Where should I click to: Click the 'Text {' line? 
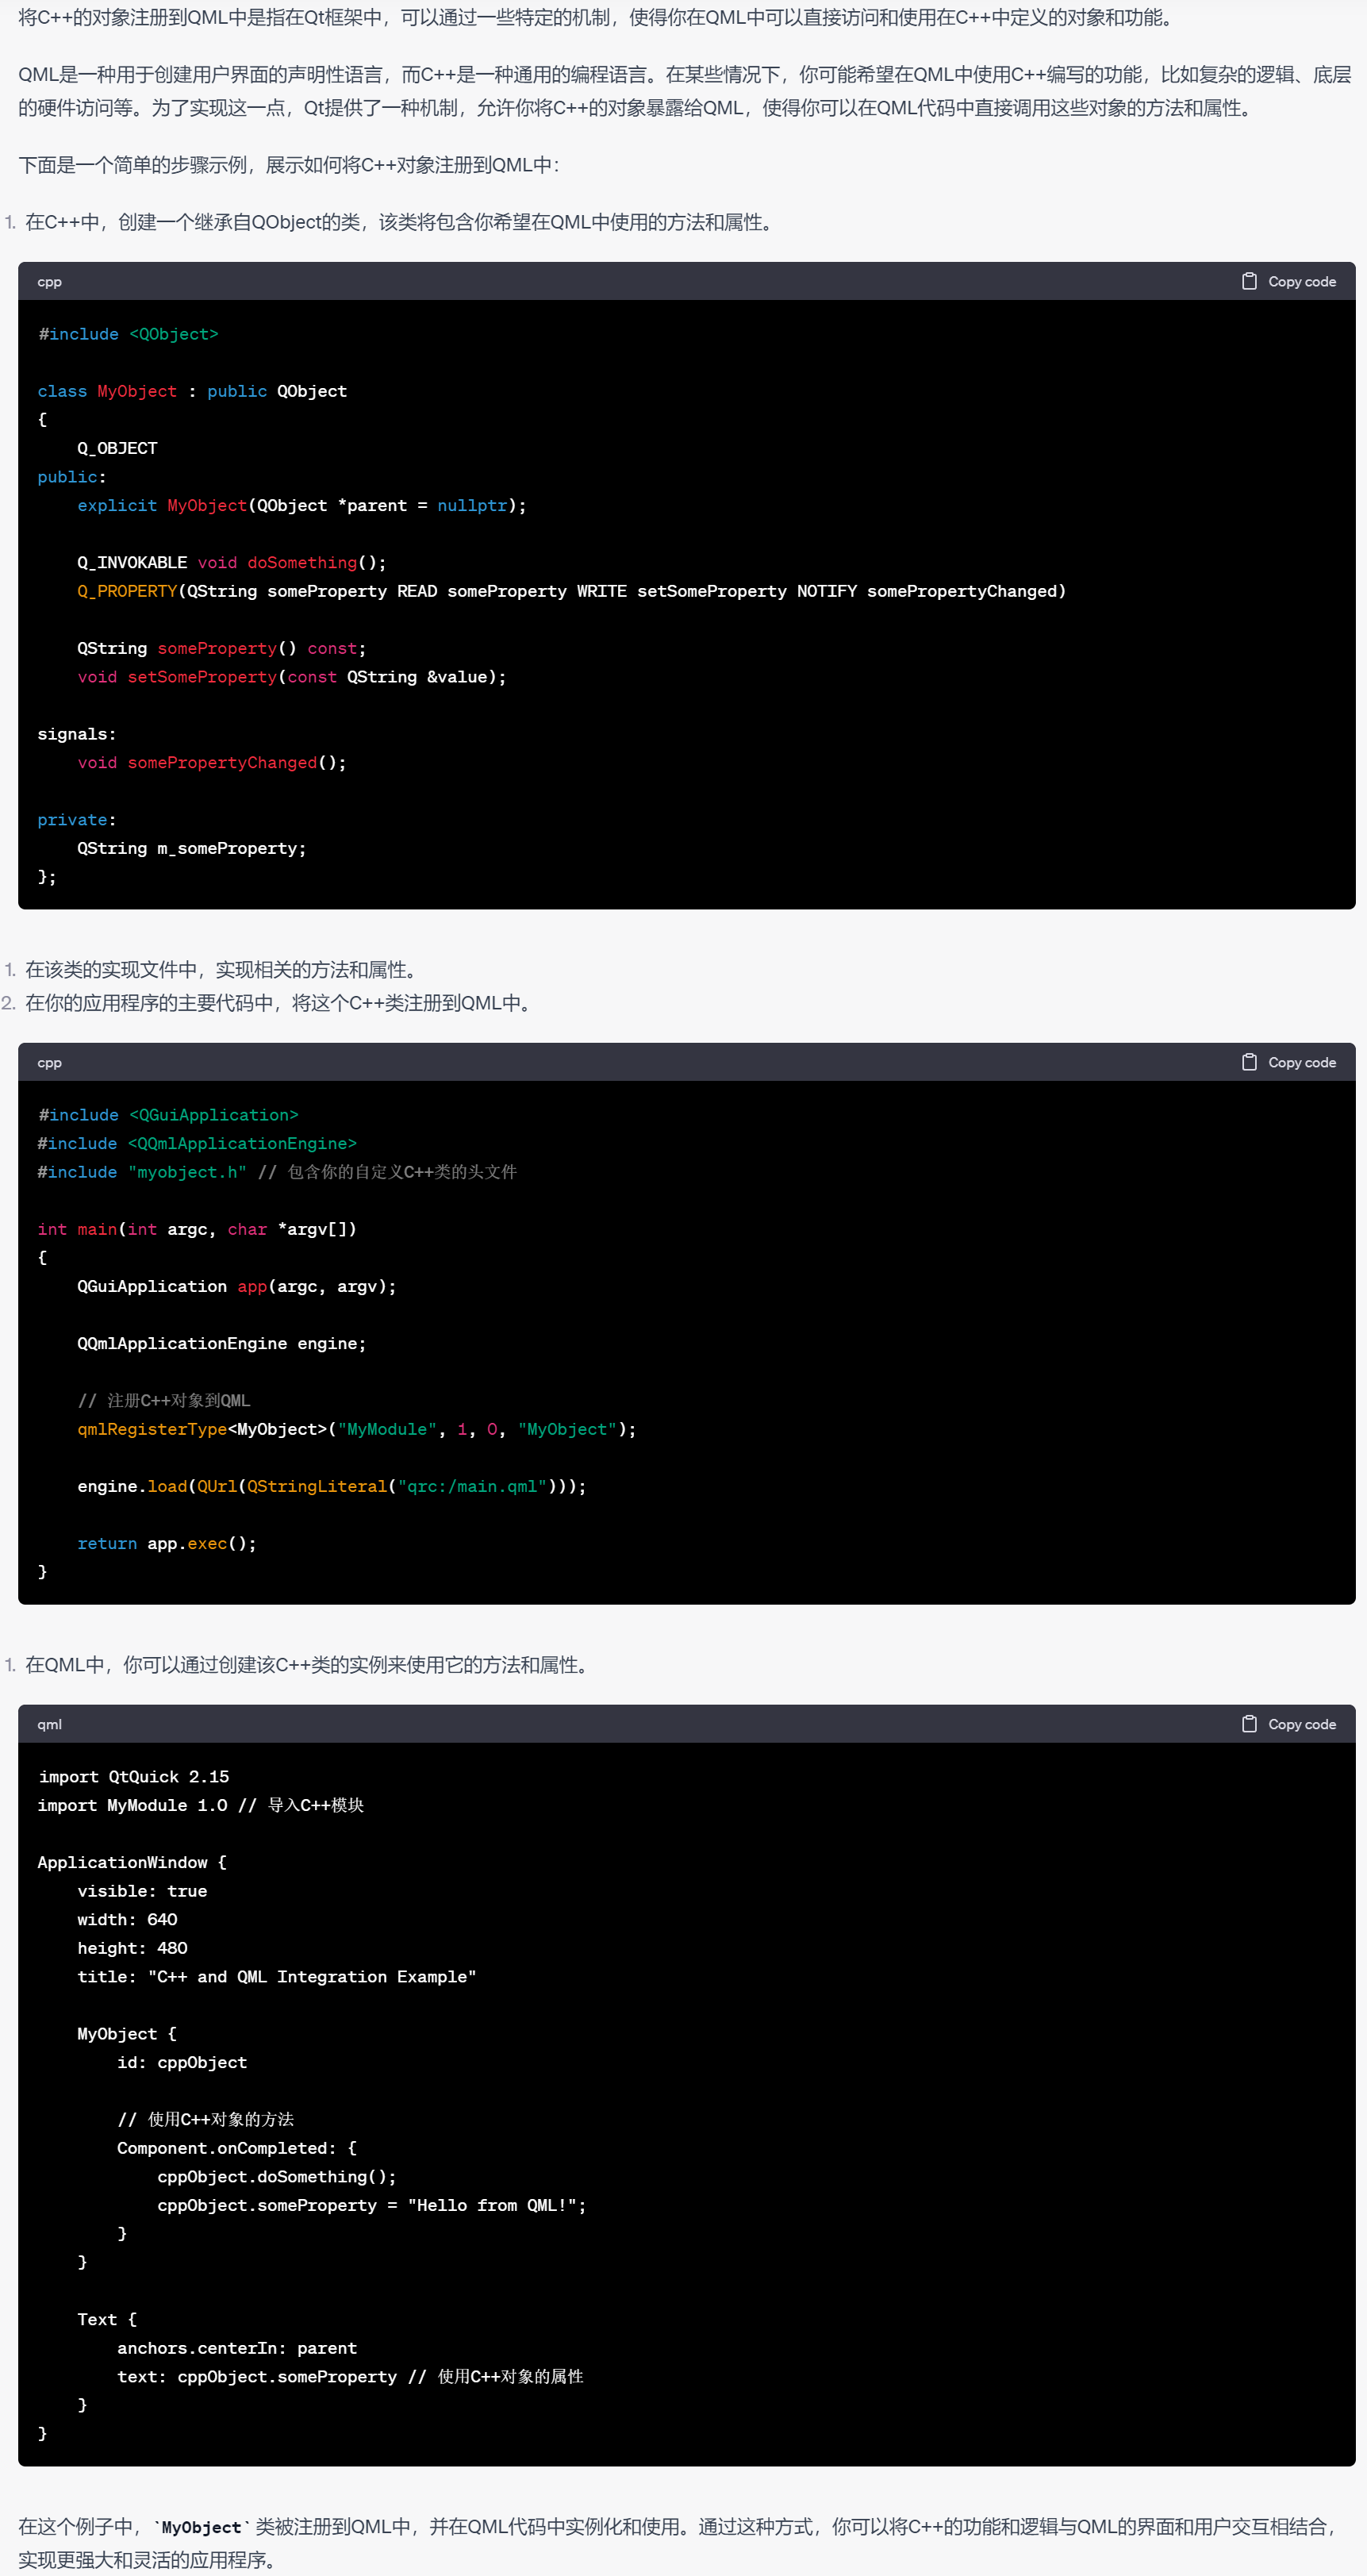107,2319
